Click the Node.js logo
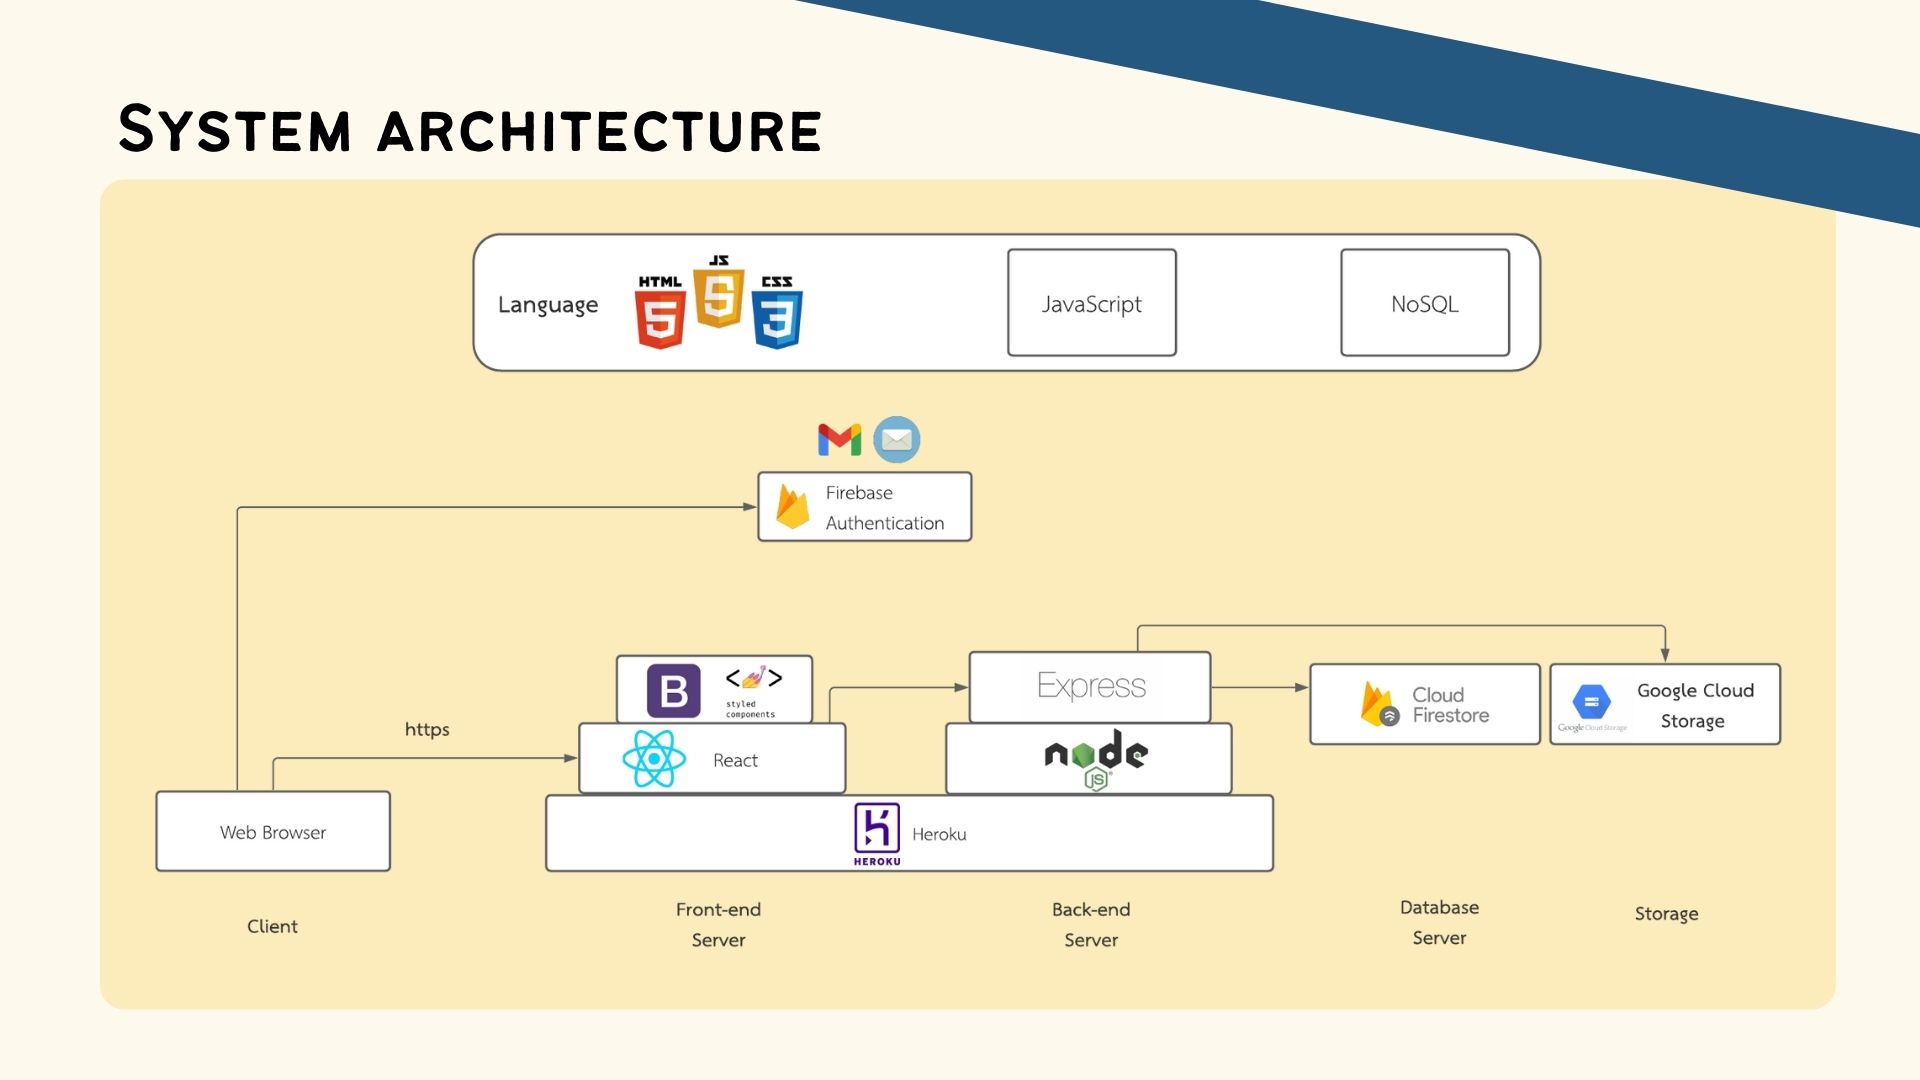1920x1080 pixels. click(x=1096, y=760)
